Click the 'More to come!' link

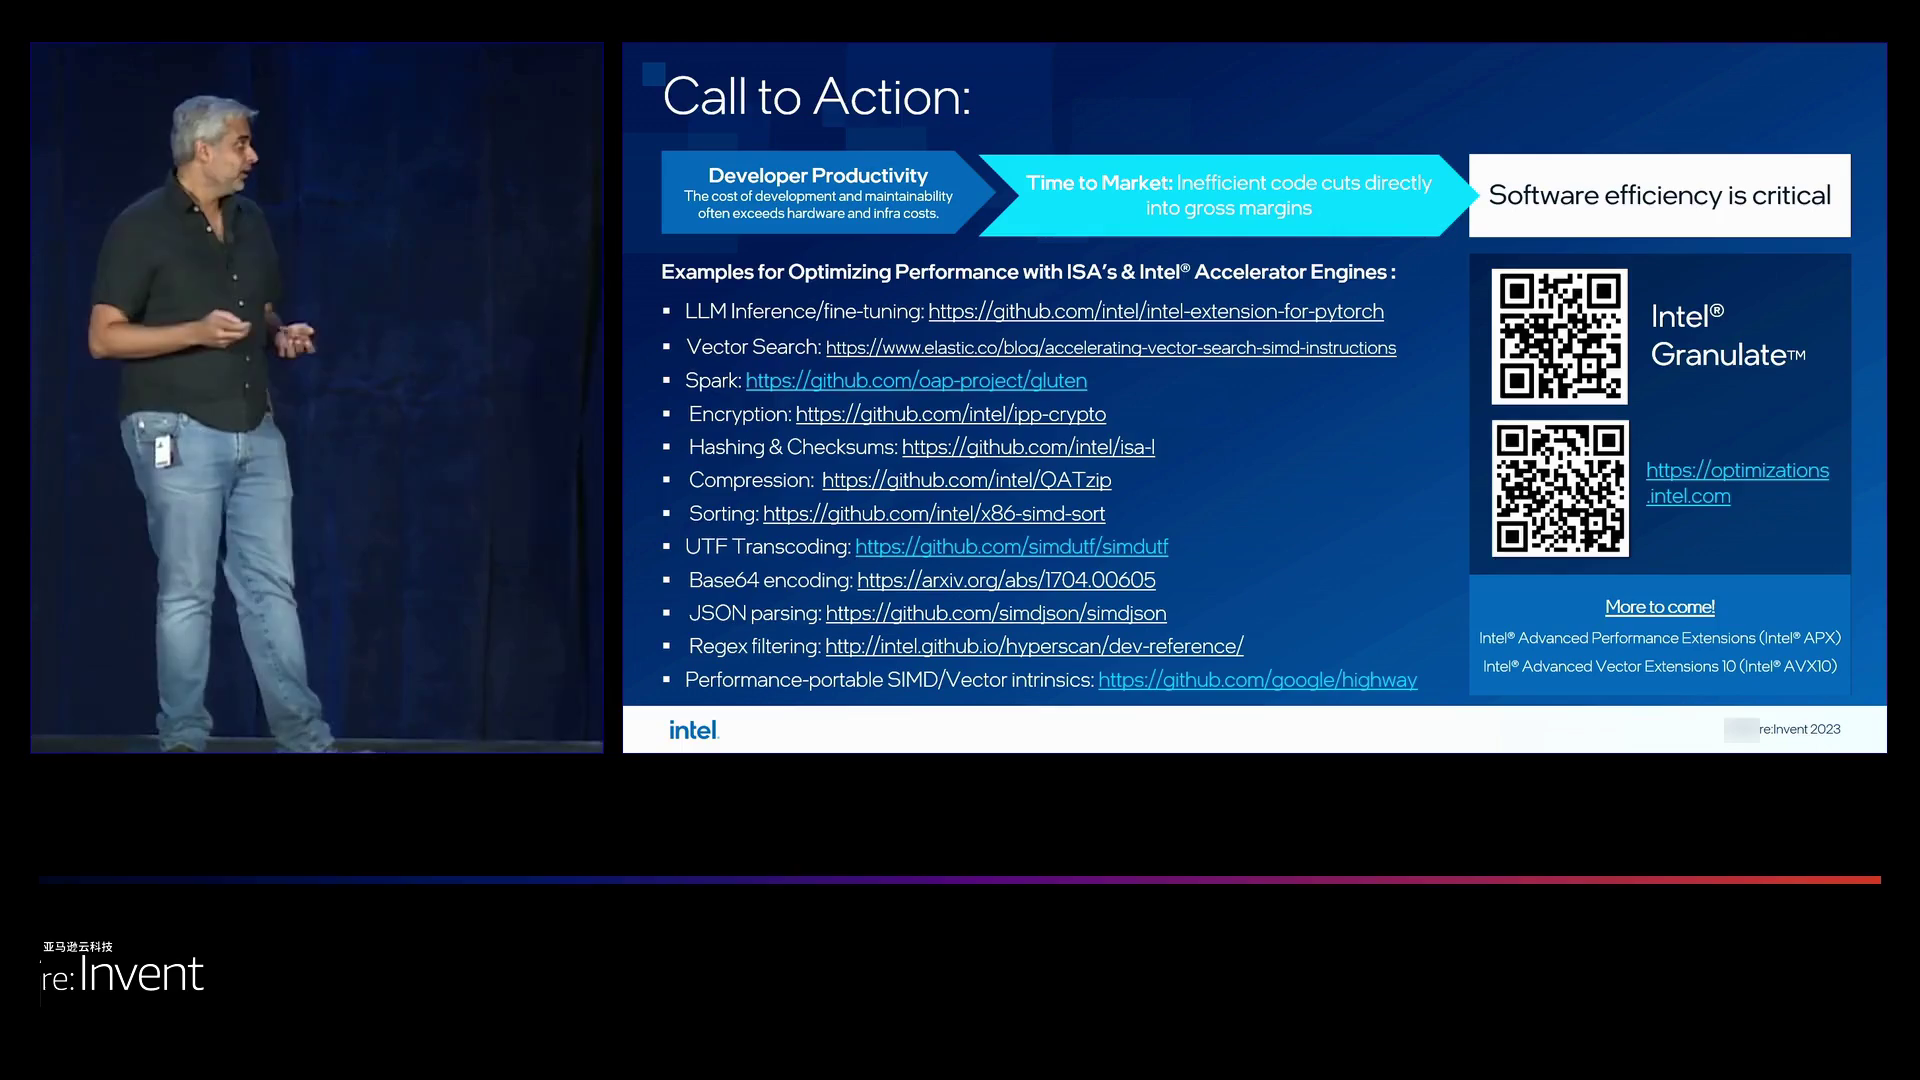(x=1659, y=607)
